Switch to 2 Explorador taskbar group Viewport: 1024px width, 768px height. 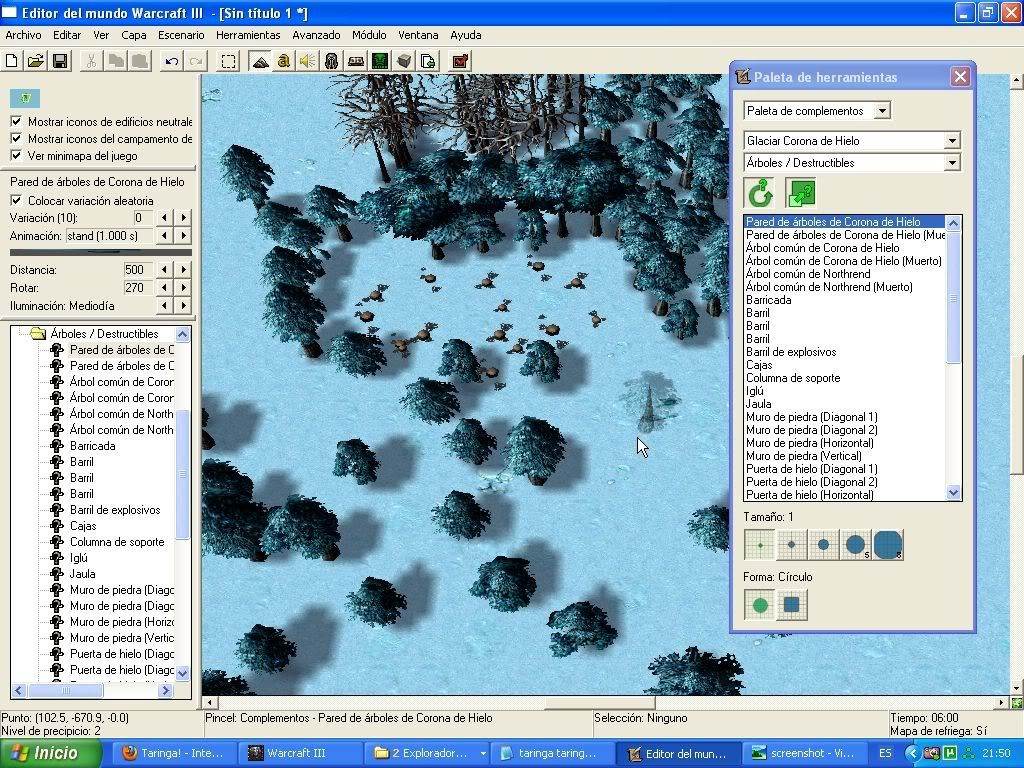pos(424,754)
